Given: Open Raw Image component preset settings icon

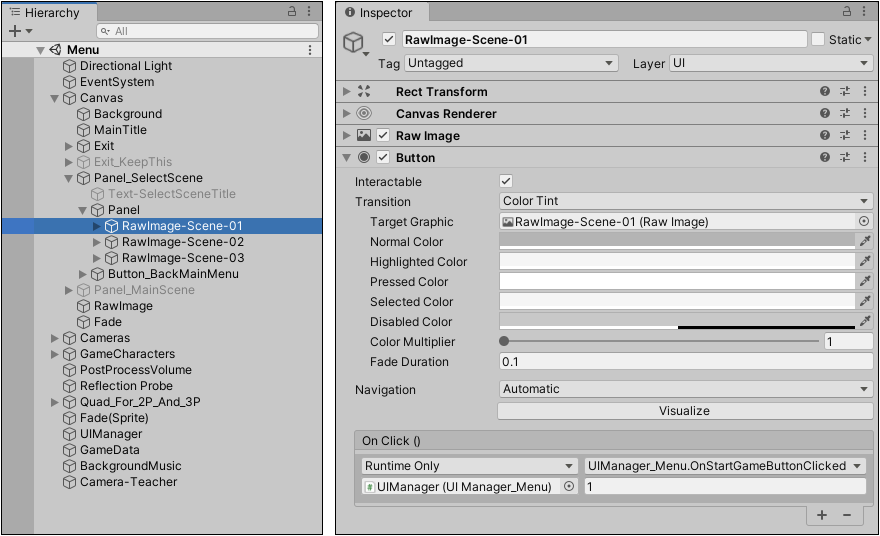Looking at the screenshot, I should pos(845,135).
